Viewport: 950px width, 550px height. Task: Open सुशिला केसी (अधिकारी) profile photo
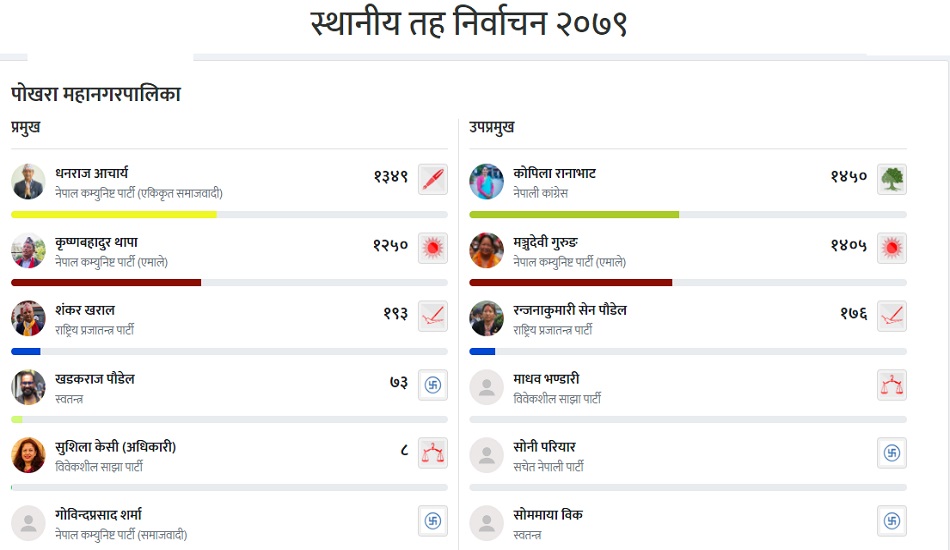pos(29,455)
